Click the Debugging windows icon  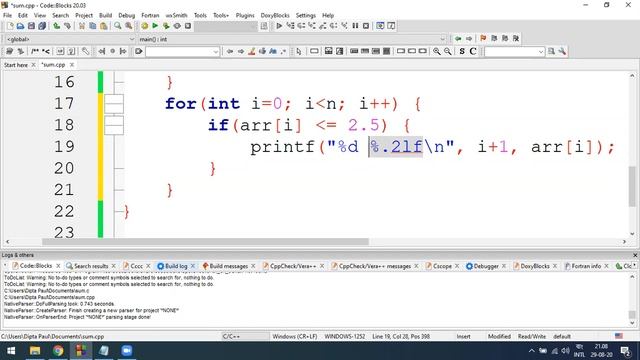click(x=380, y=26)
